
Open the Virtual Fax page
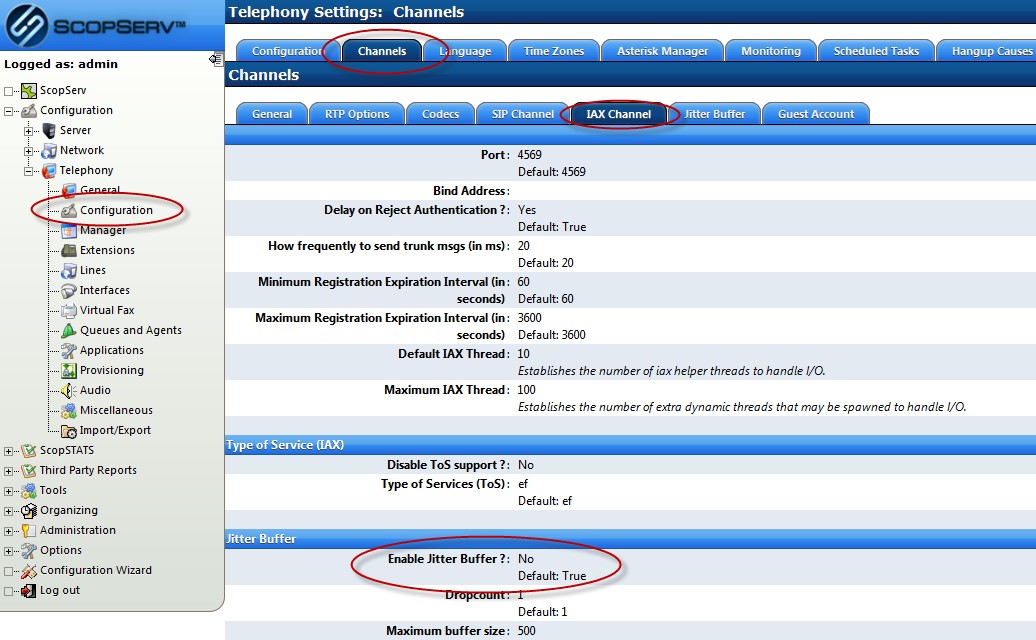pyautogui.click(x=107, y=310)
